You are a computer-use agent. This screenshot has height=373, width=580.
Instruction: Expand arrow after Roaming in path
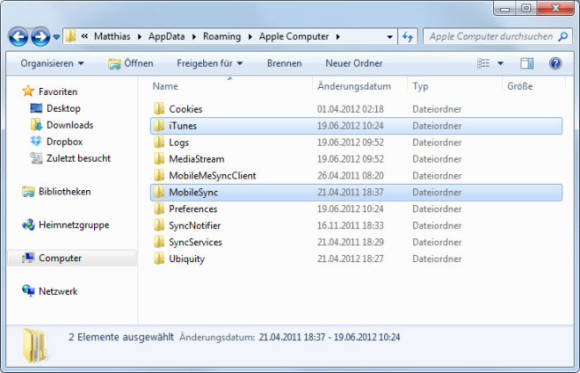tap(250, 37)
